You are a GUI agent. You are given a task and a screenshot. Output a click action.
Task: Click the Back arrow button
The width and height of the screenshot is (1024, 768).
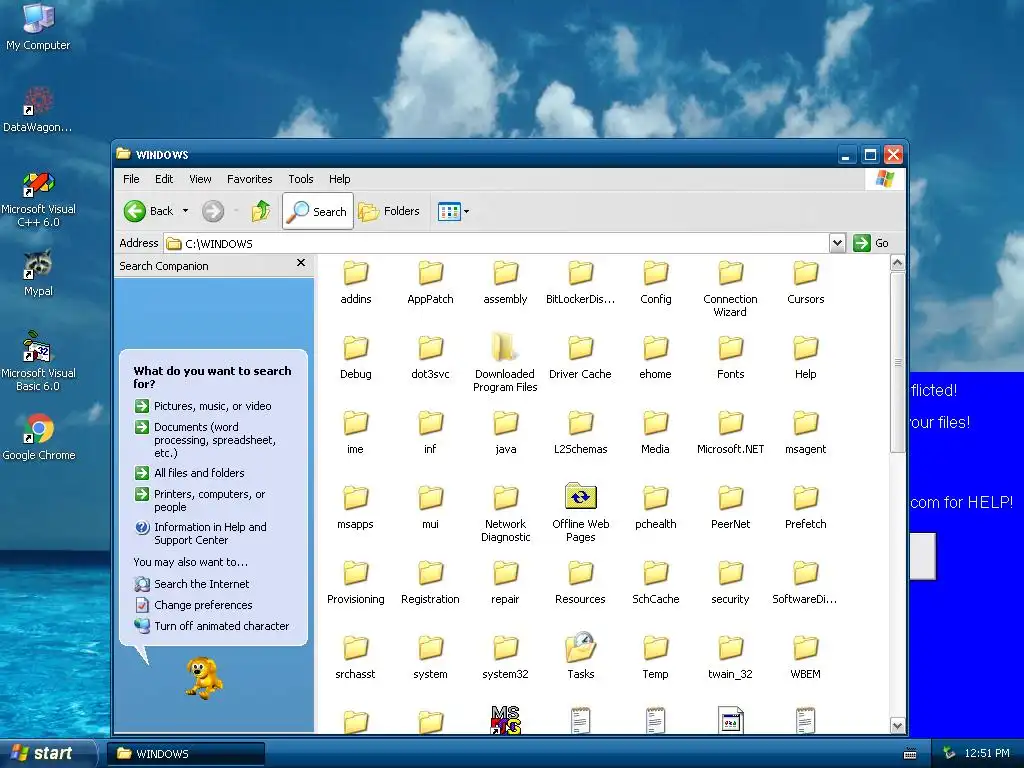point(148,211)
